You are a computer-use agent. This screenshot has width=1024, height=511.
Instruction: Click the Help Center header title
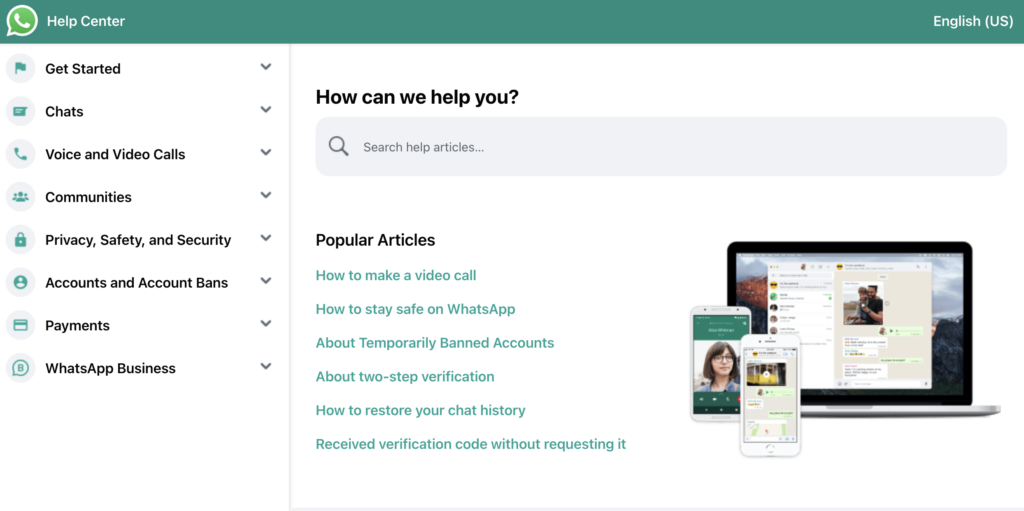pos(86,21)
